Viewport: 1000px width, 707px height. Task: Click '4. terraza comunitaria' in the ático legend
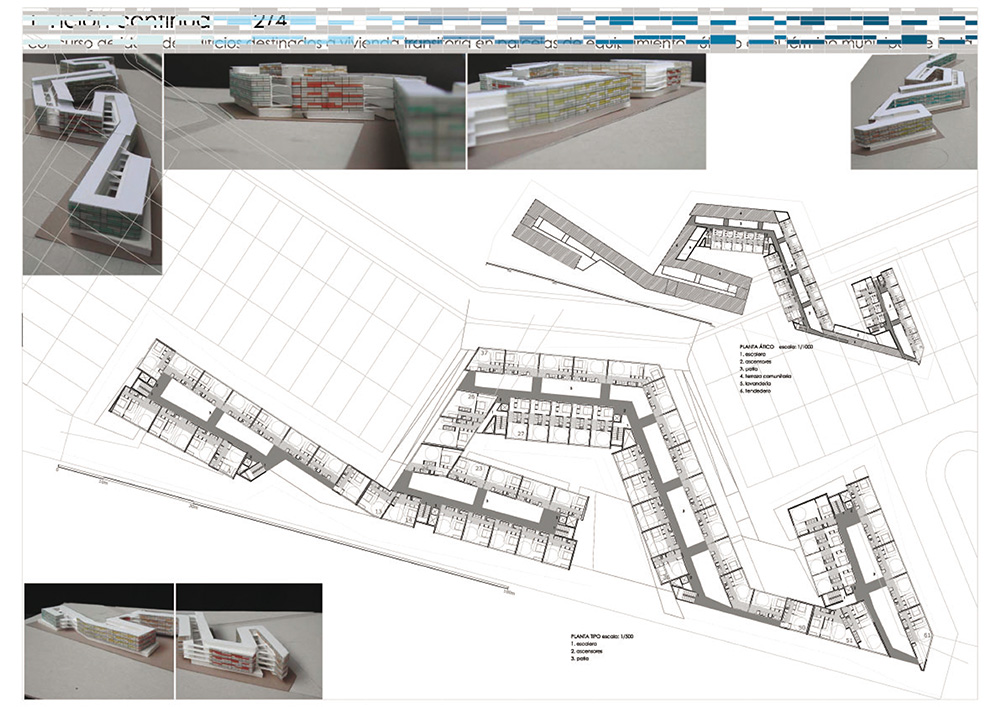[765, 376]
